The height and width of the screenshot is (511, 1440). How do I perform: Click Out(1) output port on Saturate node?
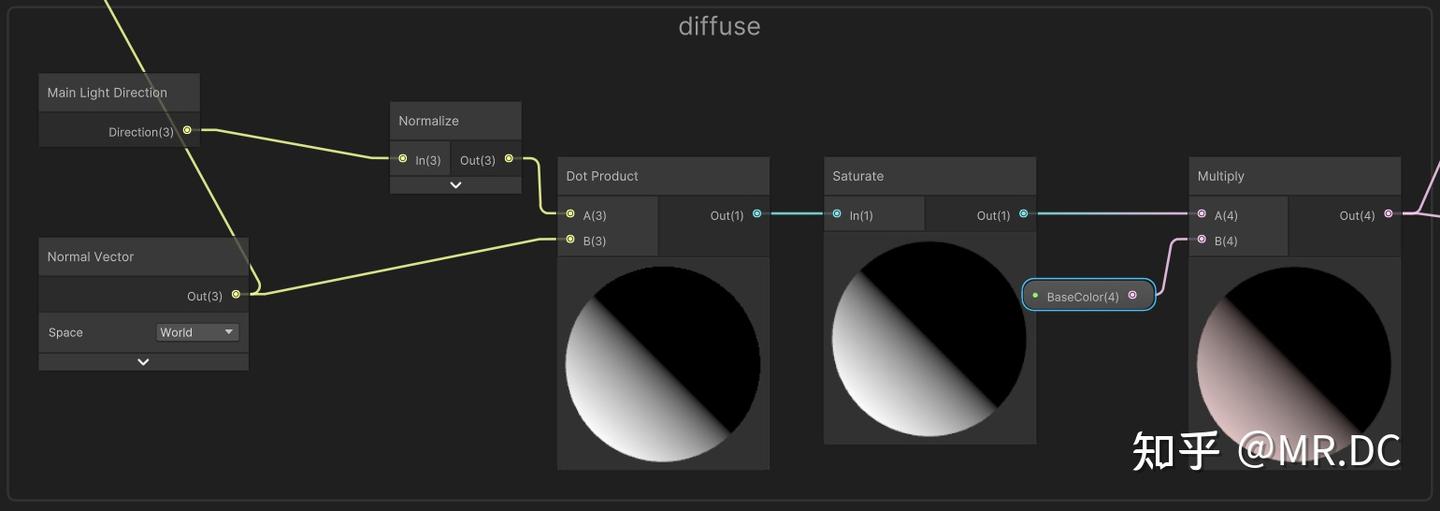click(x=1024, y=213)
